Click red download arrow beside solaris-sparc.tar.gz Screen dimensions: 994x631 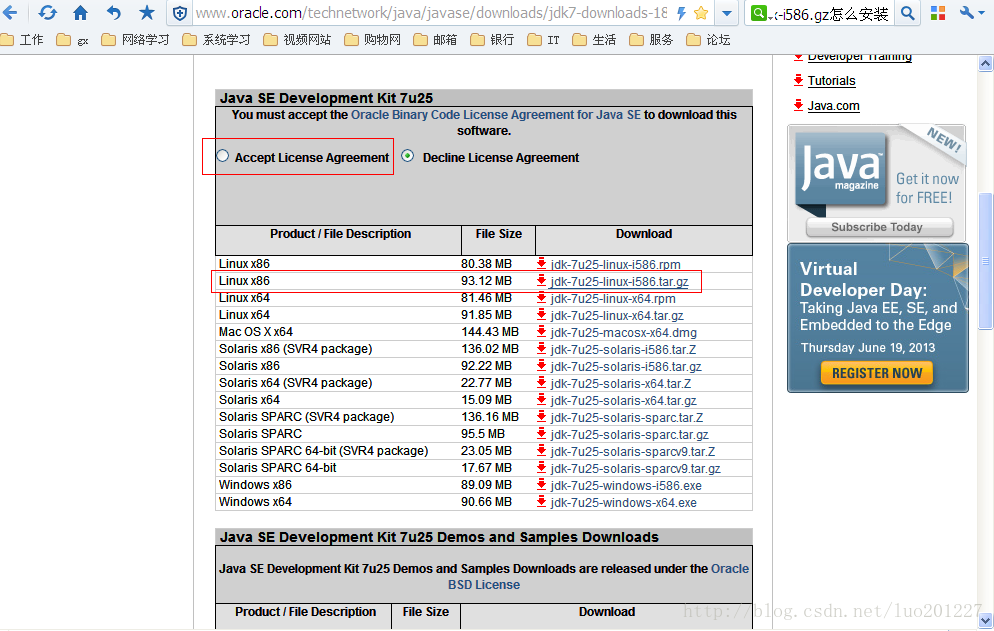(x=541, y=434)
